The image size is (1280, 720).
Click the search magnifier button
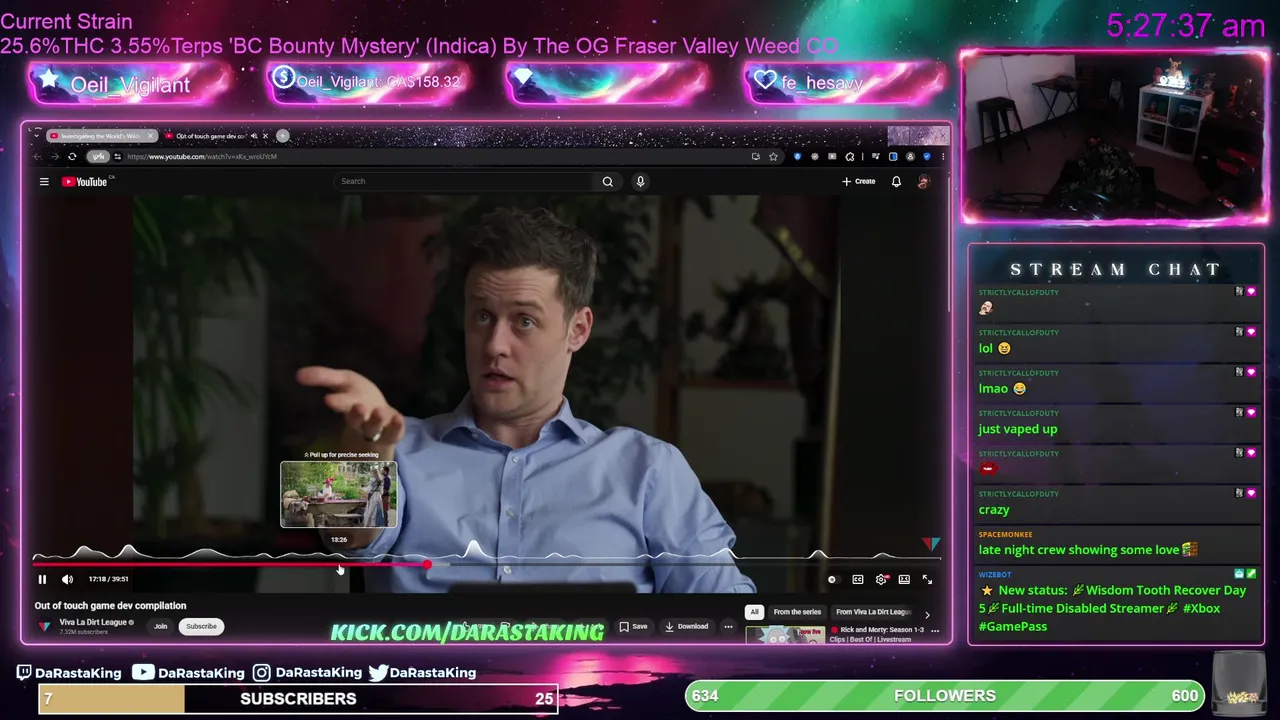pyautogui.click(x=607, y=181)
